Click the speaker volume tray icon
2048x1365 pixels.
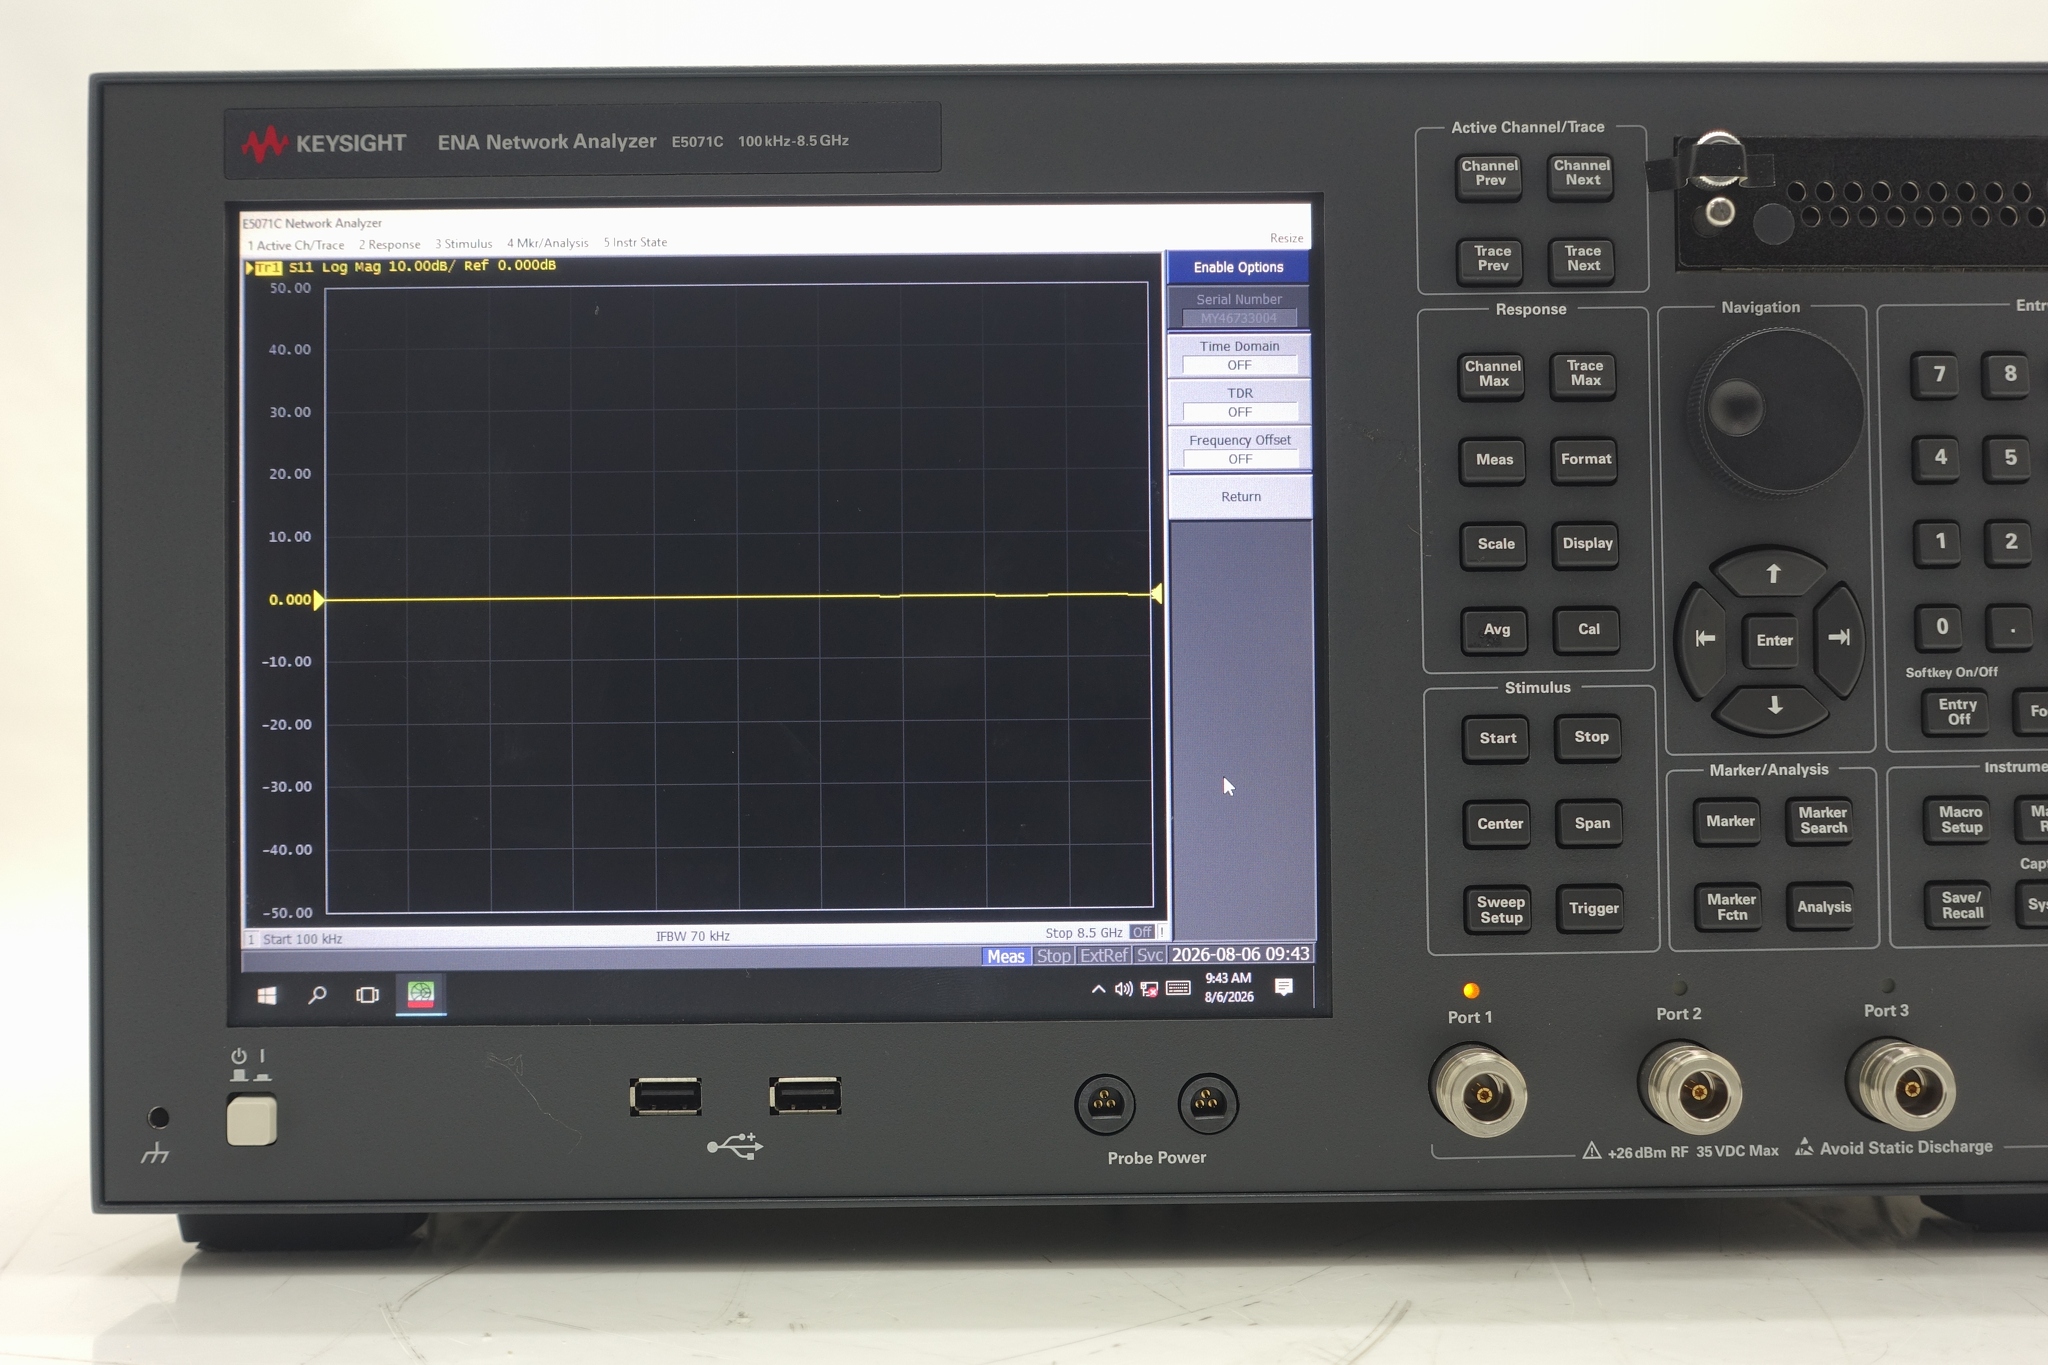(x=1124, y=989)
